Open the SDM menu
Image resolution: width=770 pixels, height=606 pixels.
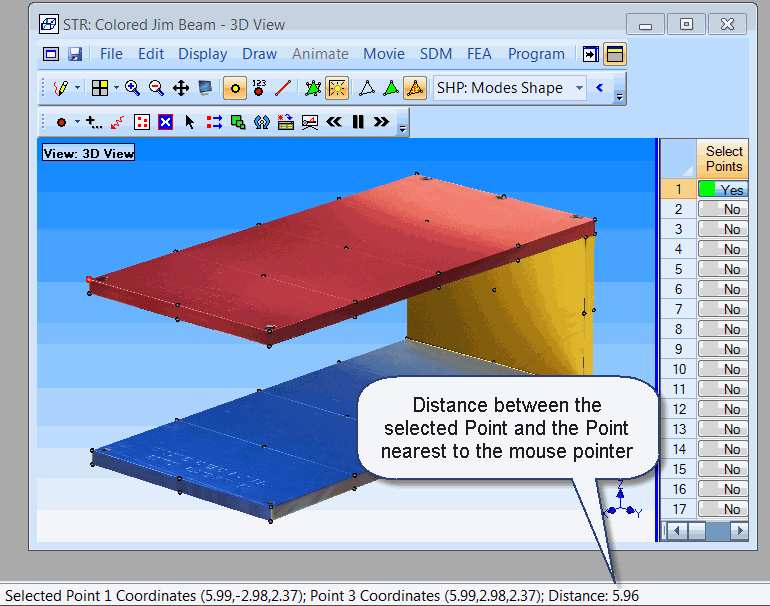(x=436, y=54)
